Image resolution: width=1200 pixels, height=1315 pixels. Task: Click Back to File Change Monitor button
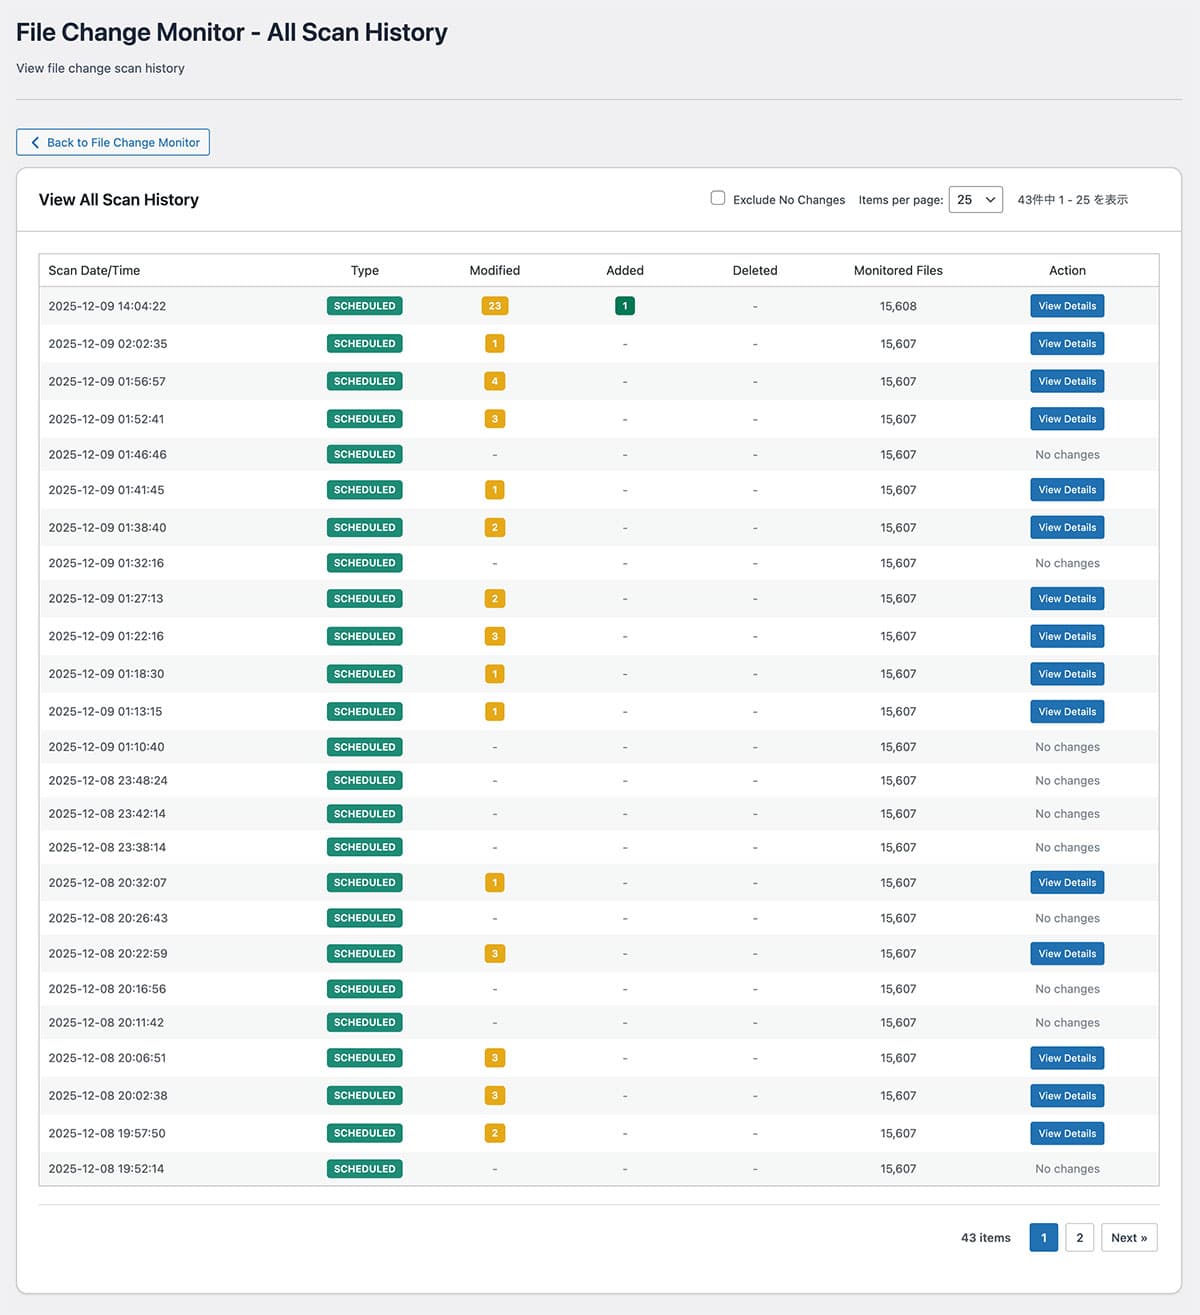[x=113, y=142]
